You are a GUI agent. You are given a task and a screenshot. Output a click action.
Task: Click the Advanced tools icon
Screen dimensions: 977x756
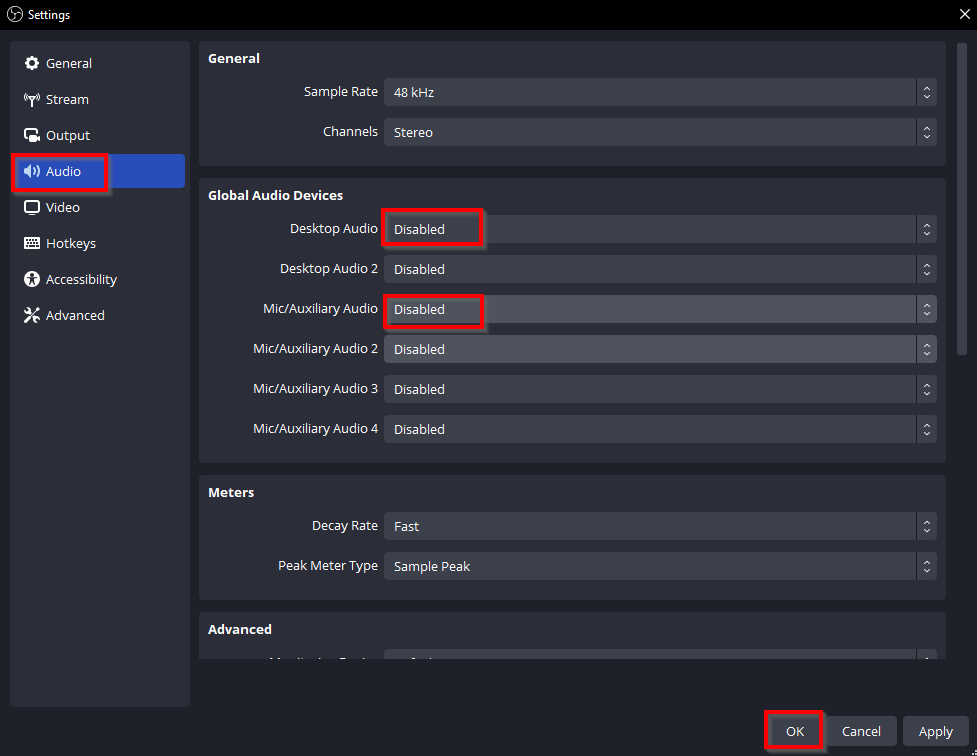pyautogui.click(x=32, y=316)
